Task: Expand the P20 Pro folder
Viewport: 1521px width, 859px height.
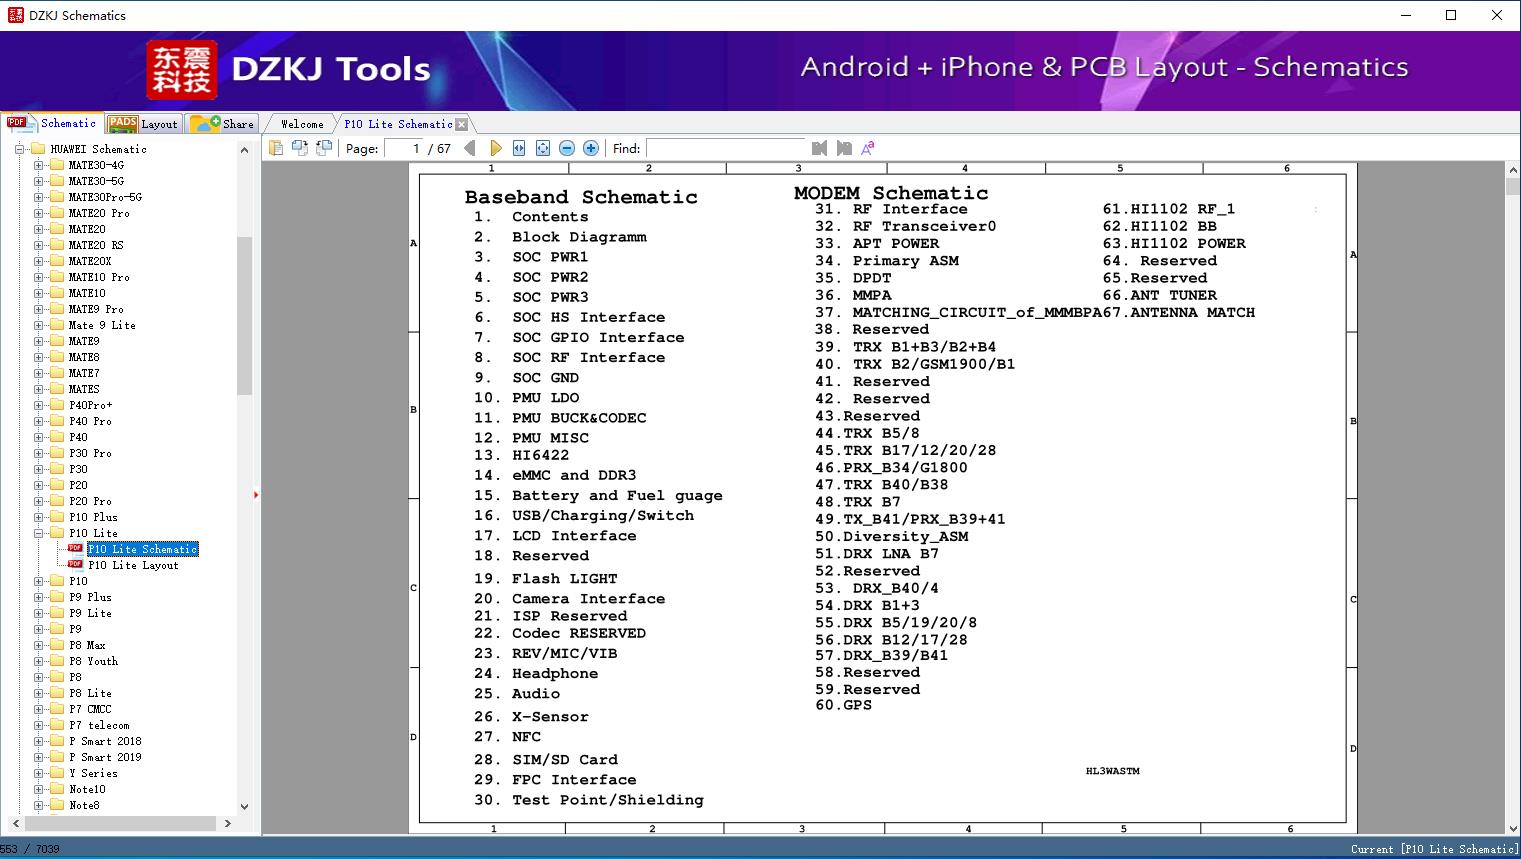Action: point(38,501)
